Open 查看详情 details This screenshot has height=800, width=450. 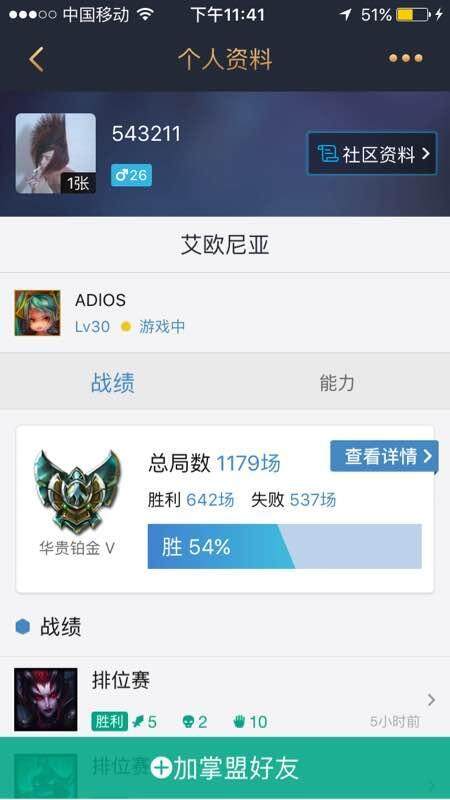pos(384,456)
